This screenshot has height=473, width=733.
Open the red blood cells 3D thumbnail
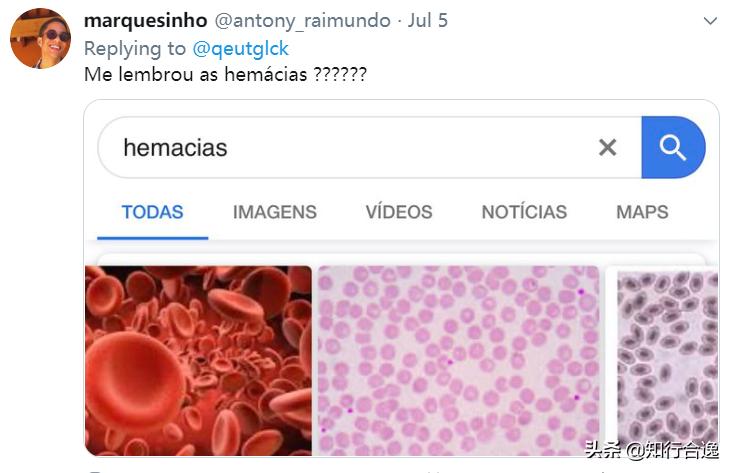199,360
